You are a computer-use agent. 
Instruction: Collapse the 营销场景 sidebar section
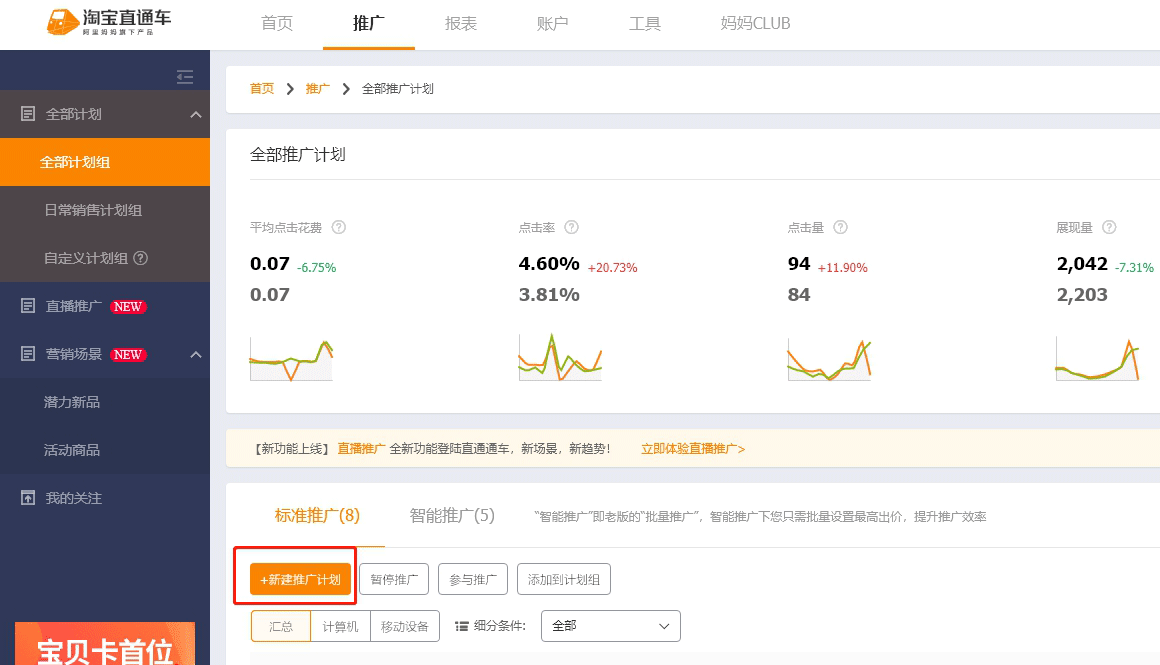pyautogui.click(x=196, y=354)
